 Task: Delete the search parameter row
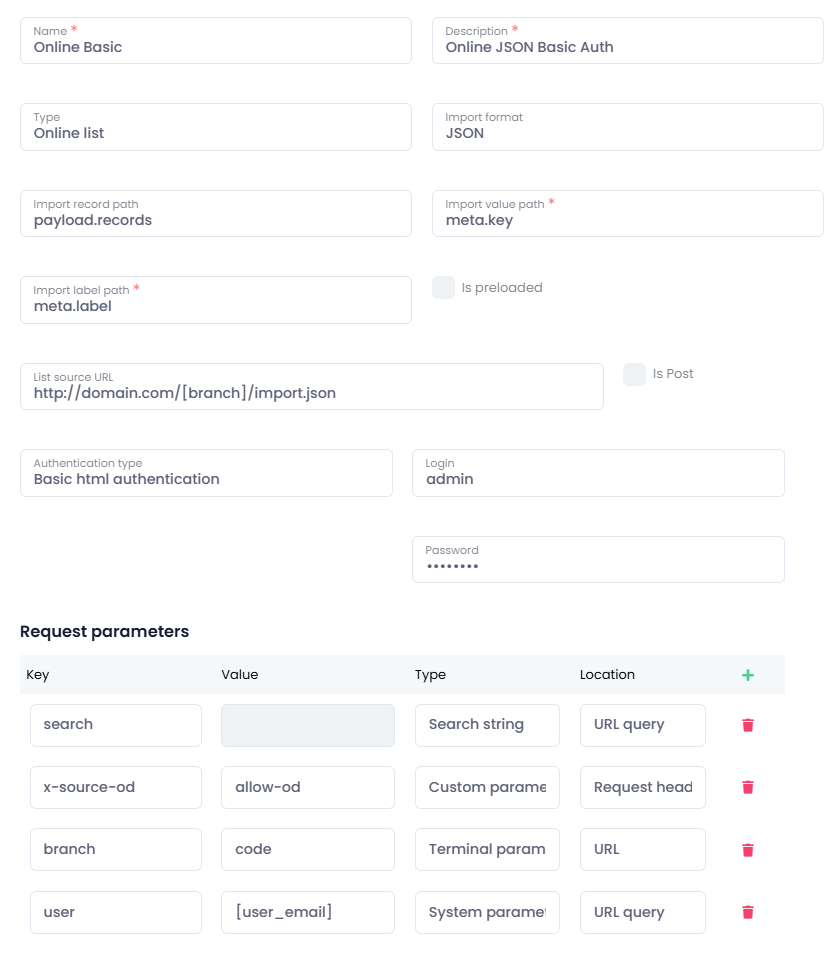click(x=748, y=725)
